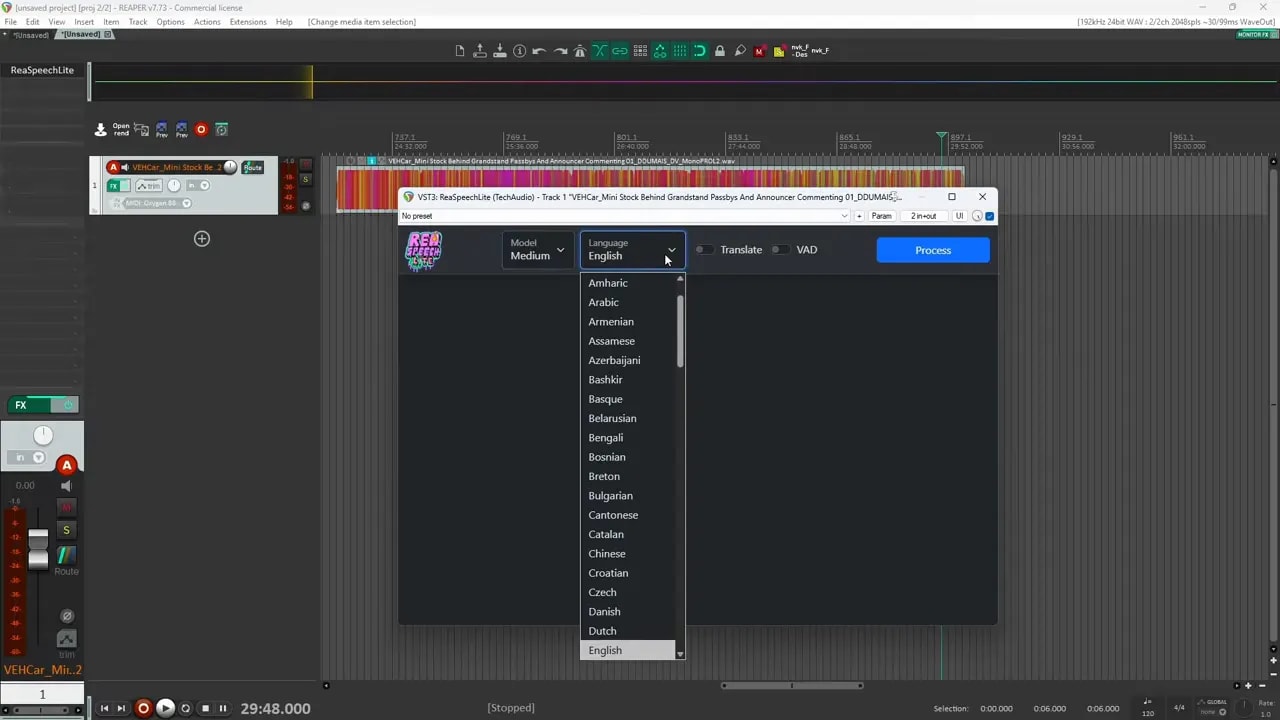Toggle the locking padlock icon
This screenshot has height=720, width=1280.
pos(720,51)
